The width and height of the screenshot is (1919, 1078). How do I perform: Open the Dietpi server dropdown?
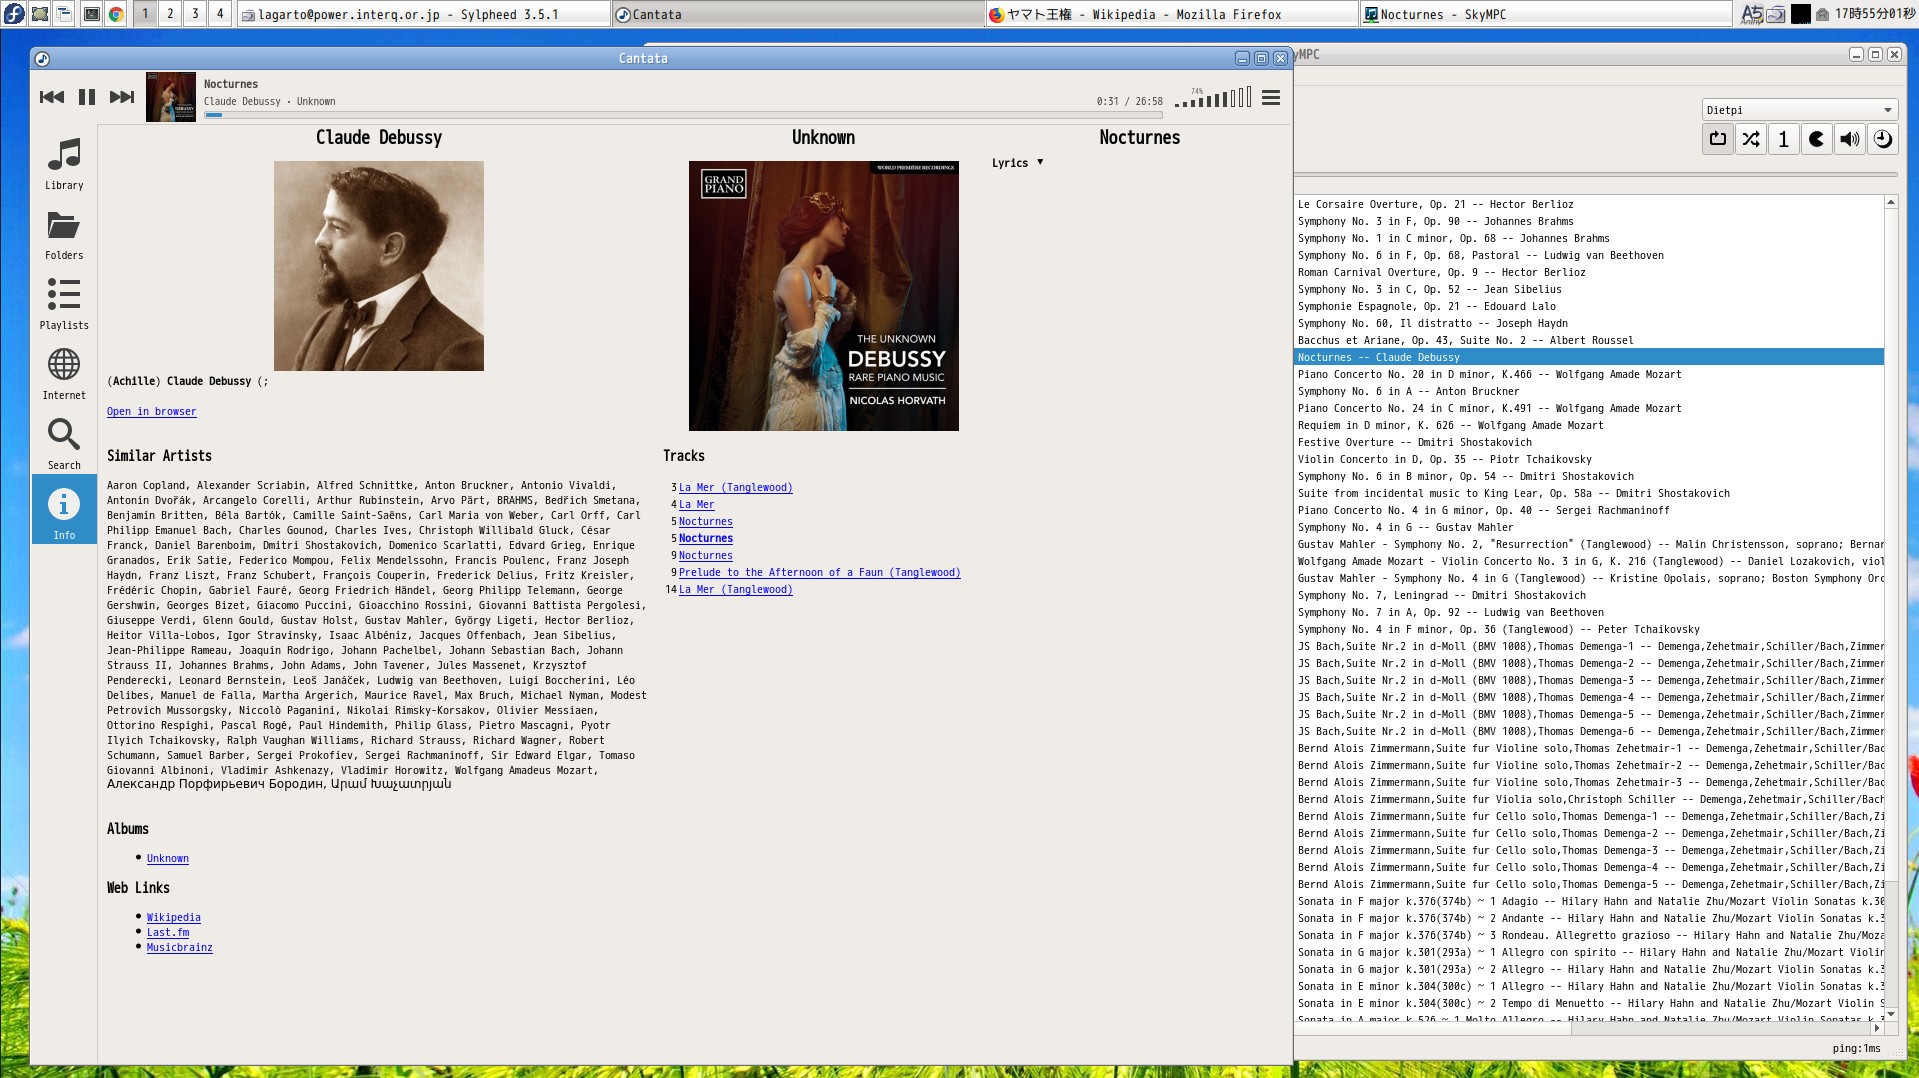point(1799,110)
